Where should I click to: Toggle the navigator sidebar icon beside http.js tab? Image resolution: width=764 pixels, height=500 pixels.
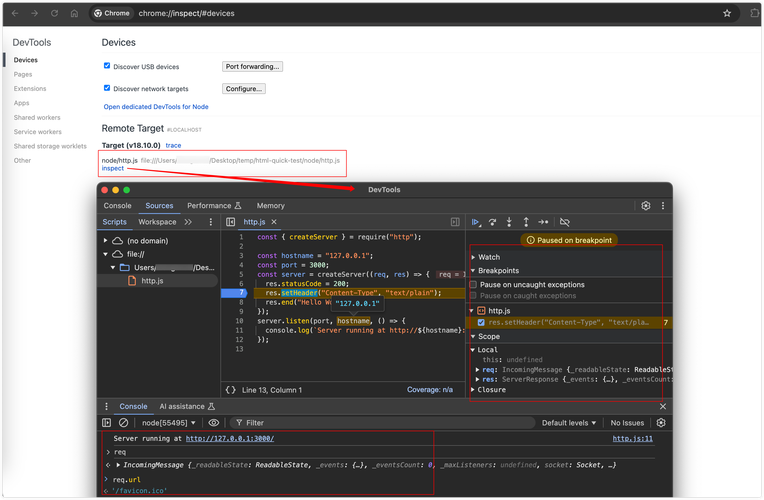(x=230, y=222)
